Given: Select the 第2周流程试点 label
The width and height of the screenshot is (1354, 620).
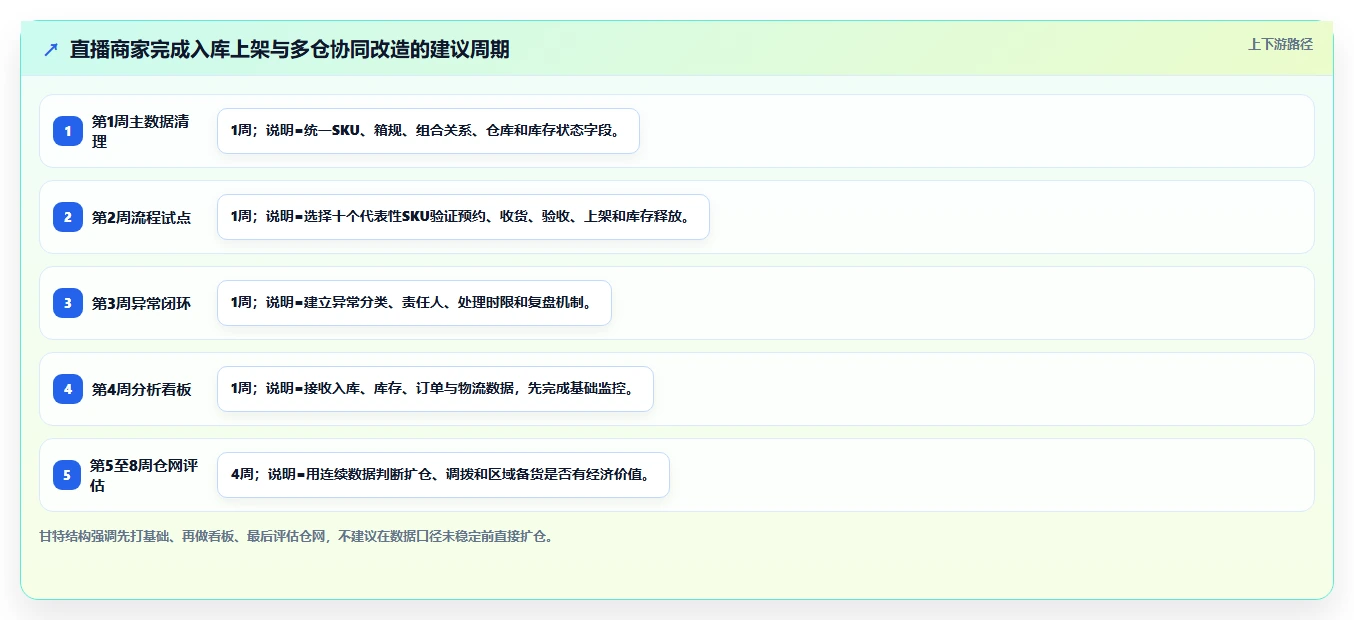Looking at the screenshot, I should [x=141, y=217].
